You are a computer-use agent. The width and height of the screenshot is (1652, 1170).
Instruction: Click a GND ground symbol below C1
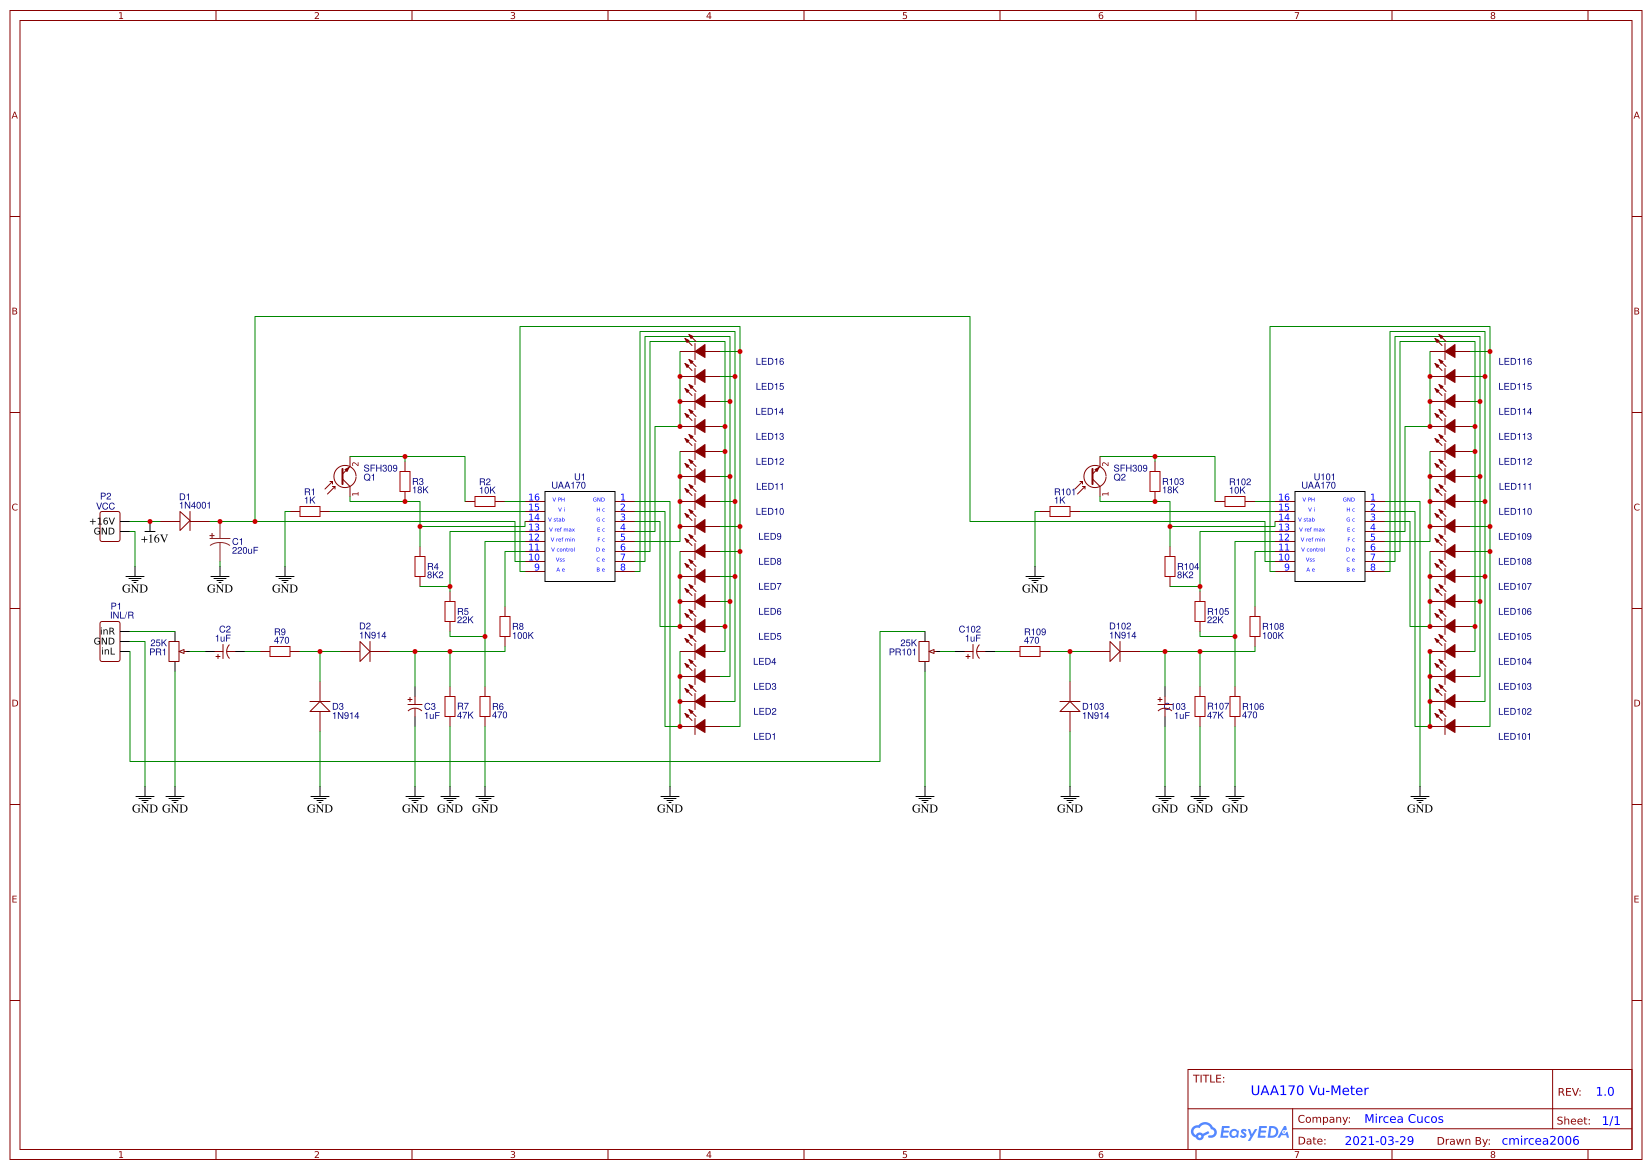point(220,578)
